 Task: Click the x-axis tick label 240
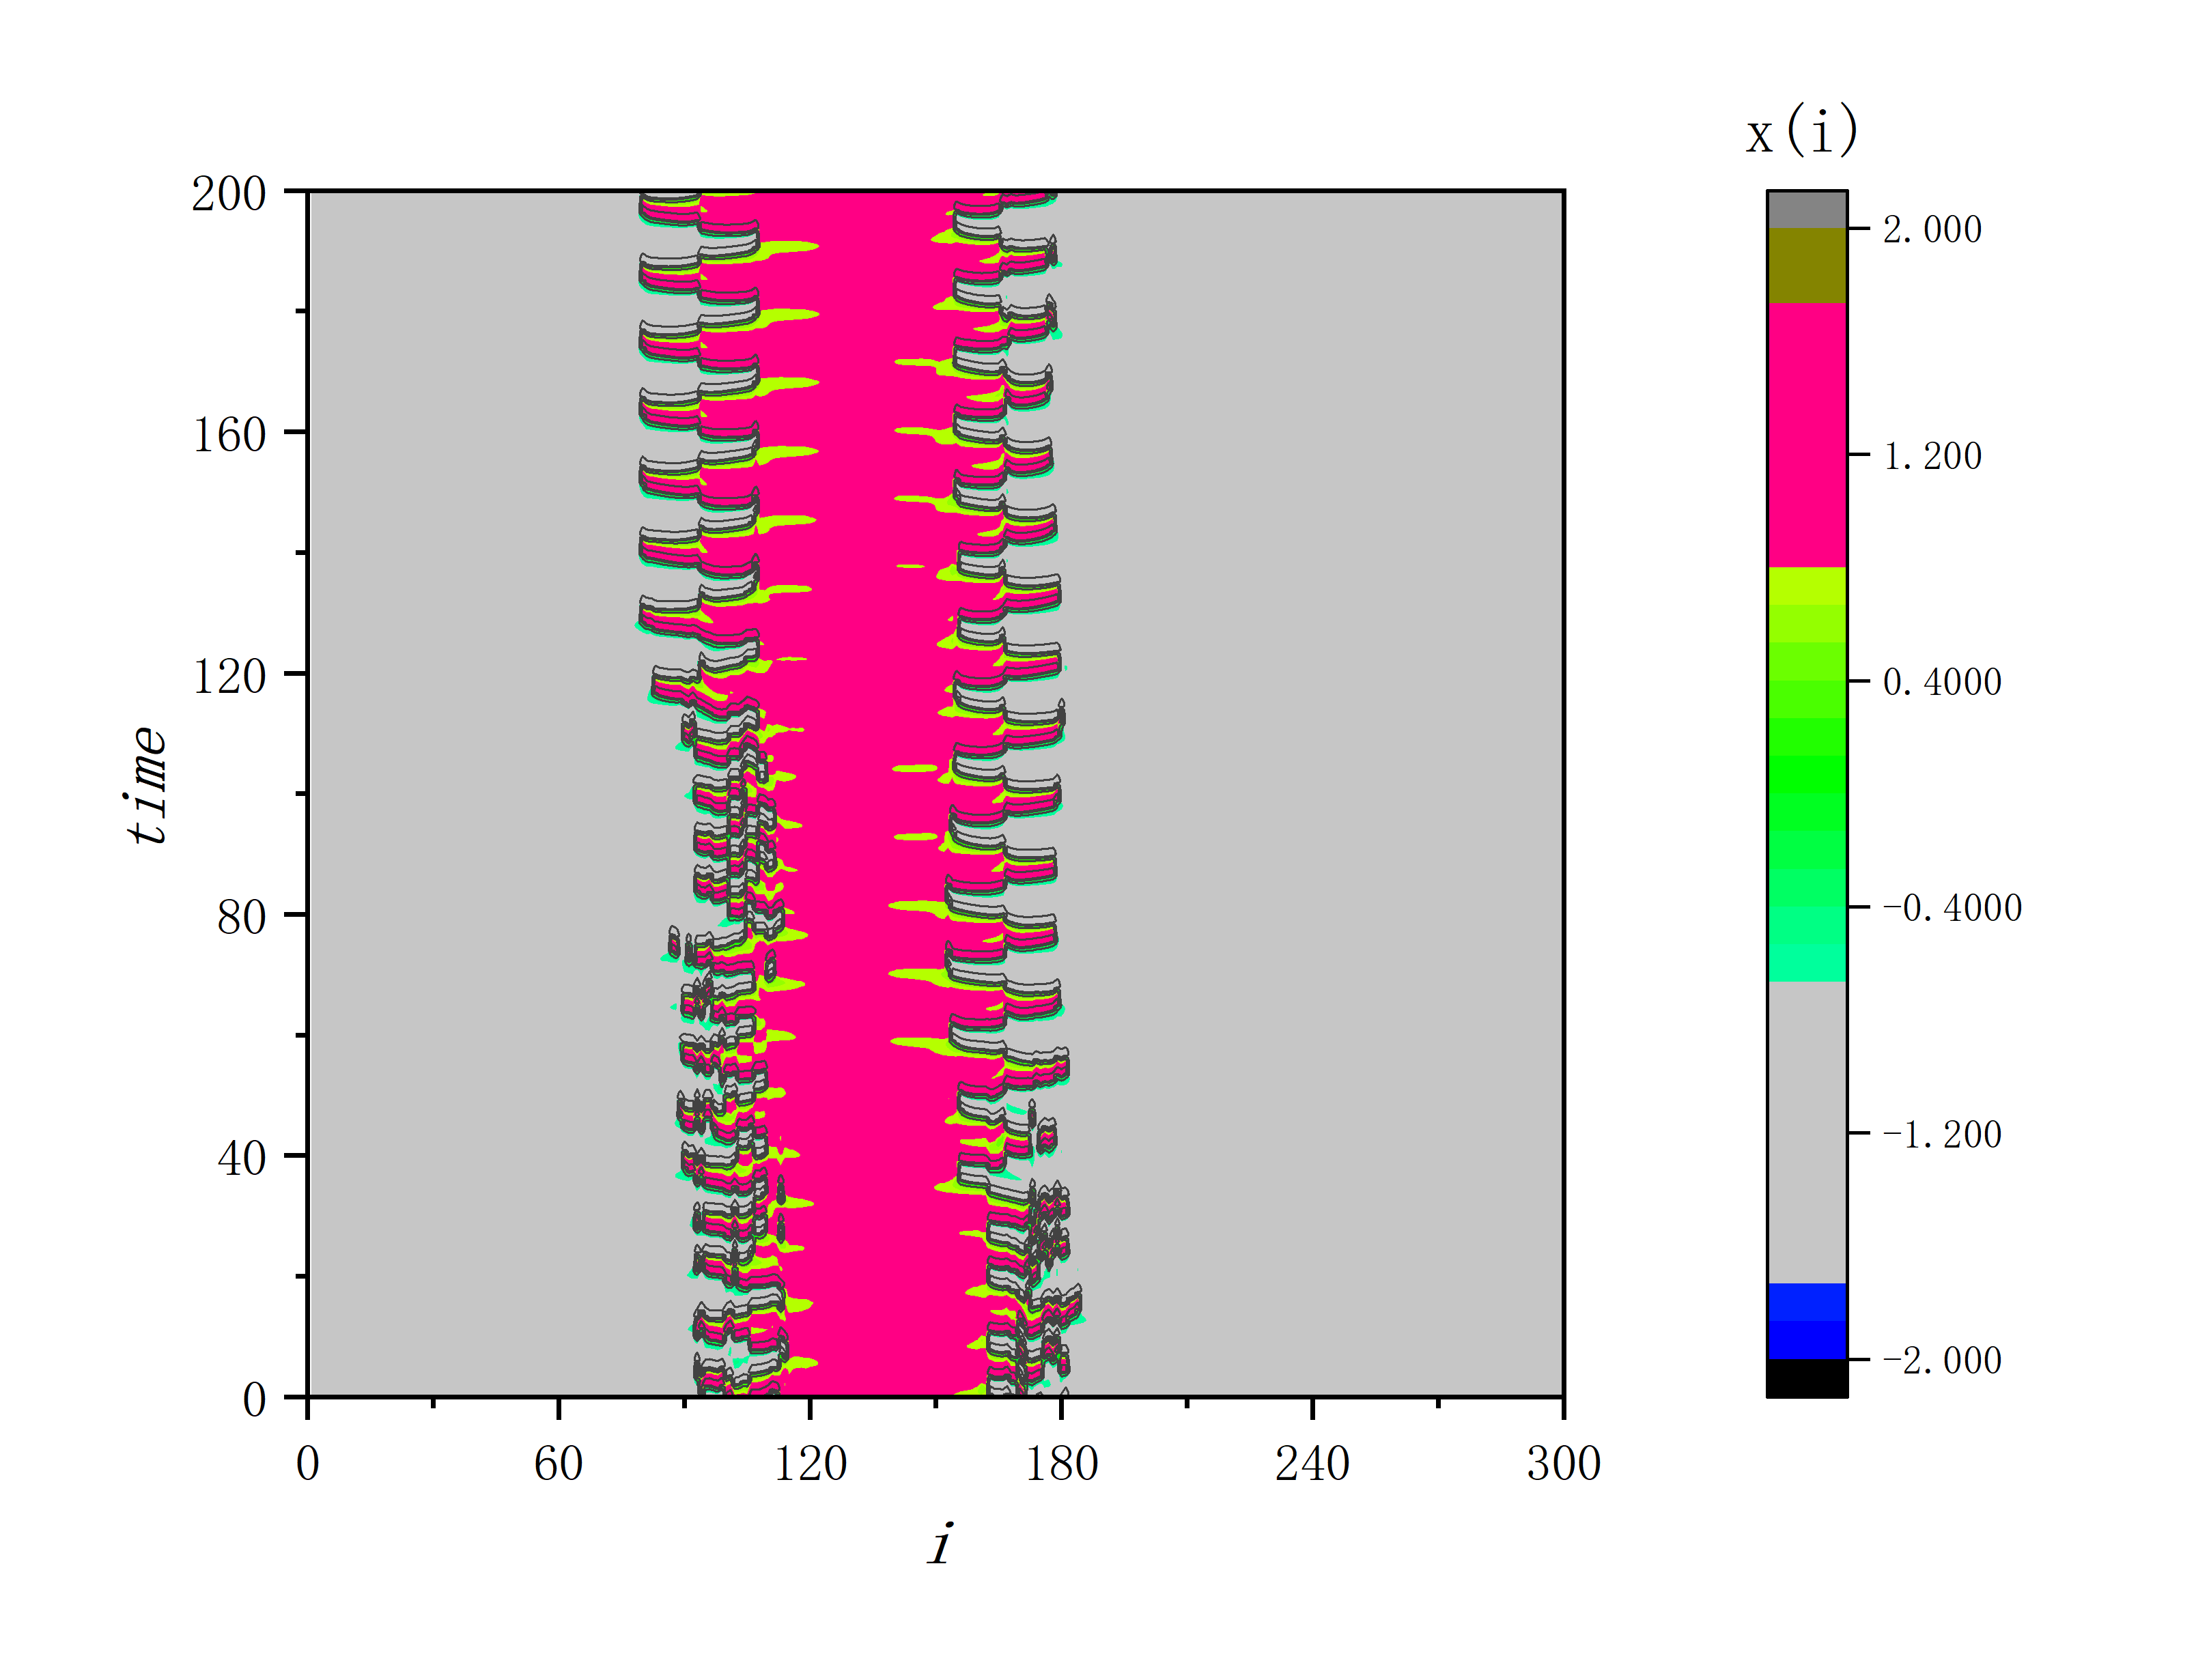pyautogui.click(x=1312, y=1464)
